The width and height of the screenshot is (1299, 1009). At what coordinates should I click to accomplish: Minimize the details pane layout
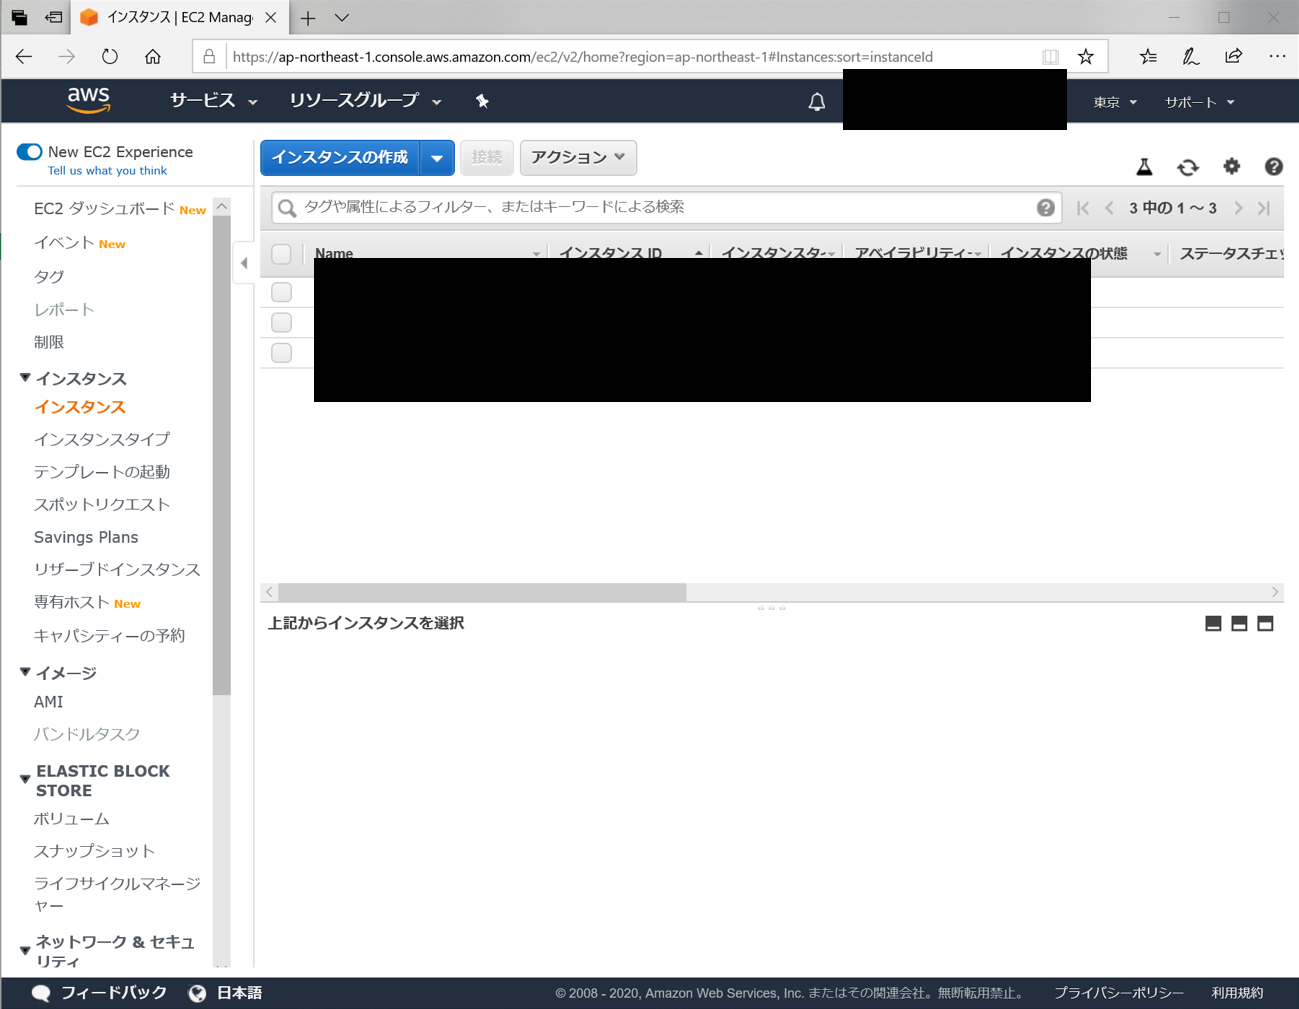(1213, 624)
